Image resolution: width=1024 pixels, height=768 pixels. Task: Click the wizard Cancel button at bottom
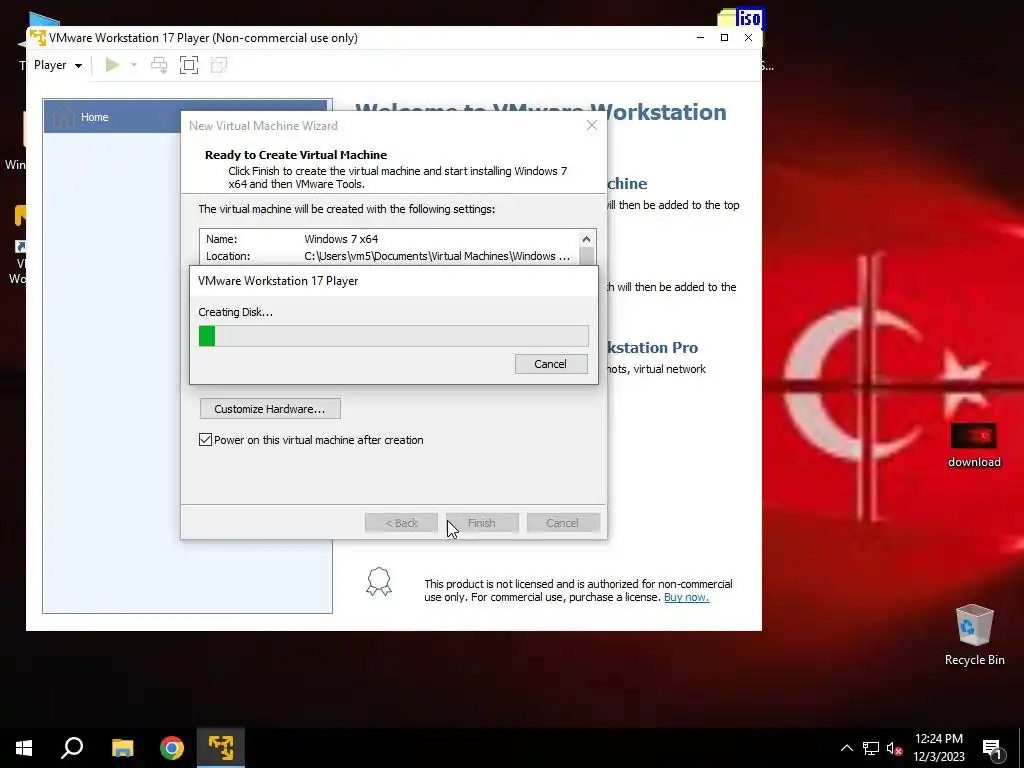[562, 522]
